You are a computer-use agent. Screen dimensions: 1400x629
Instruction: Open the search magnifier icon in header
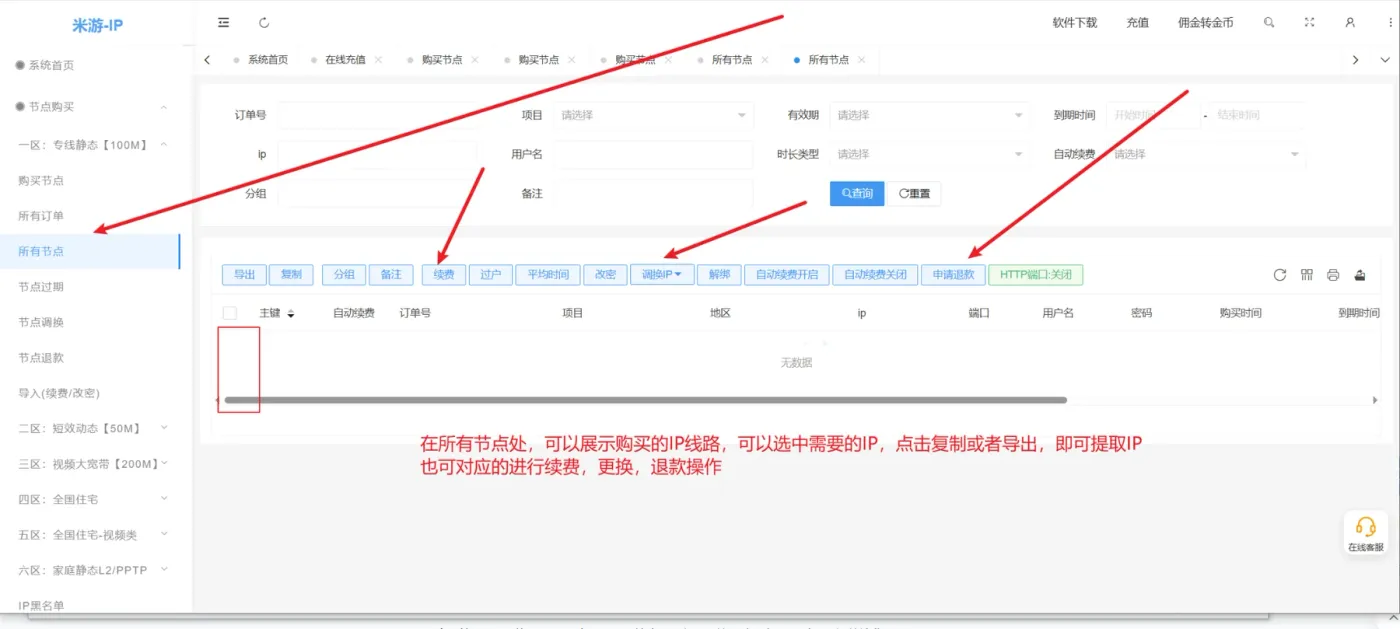1269,22
